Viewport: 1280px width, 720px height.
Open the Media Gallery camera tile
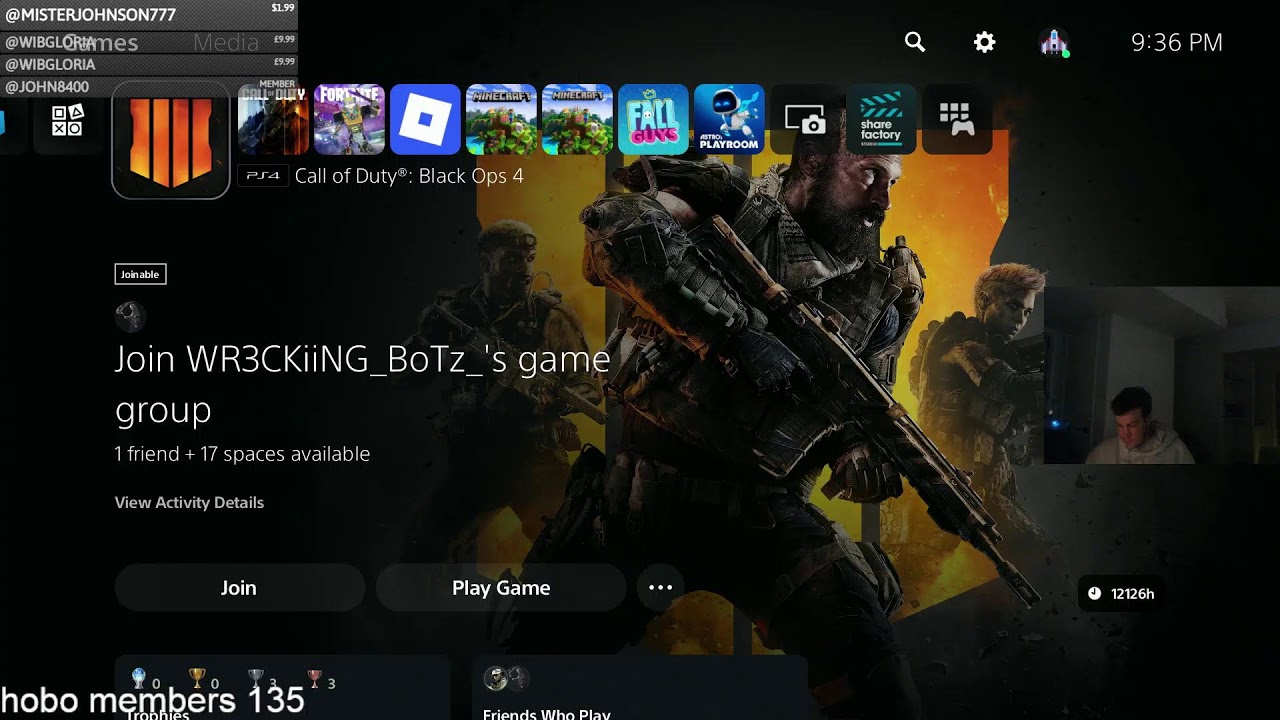coord(805,120)
